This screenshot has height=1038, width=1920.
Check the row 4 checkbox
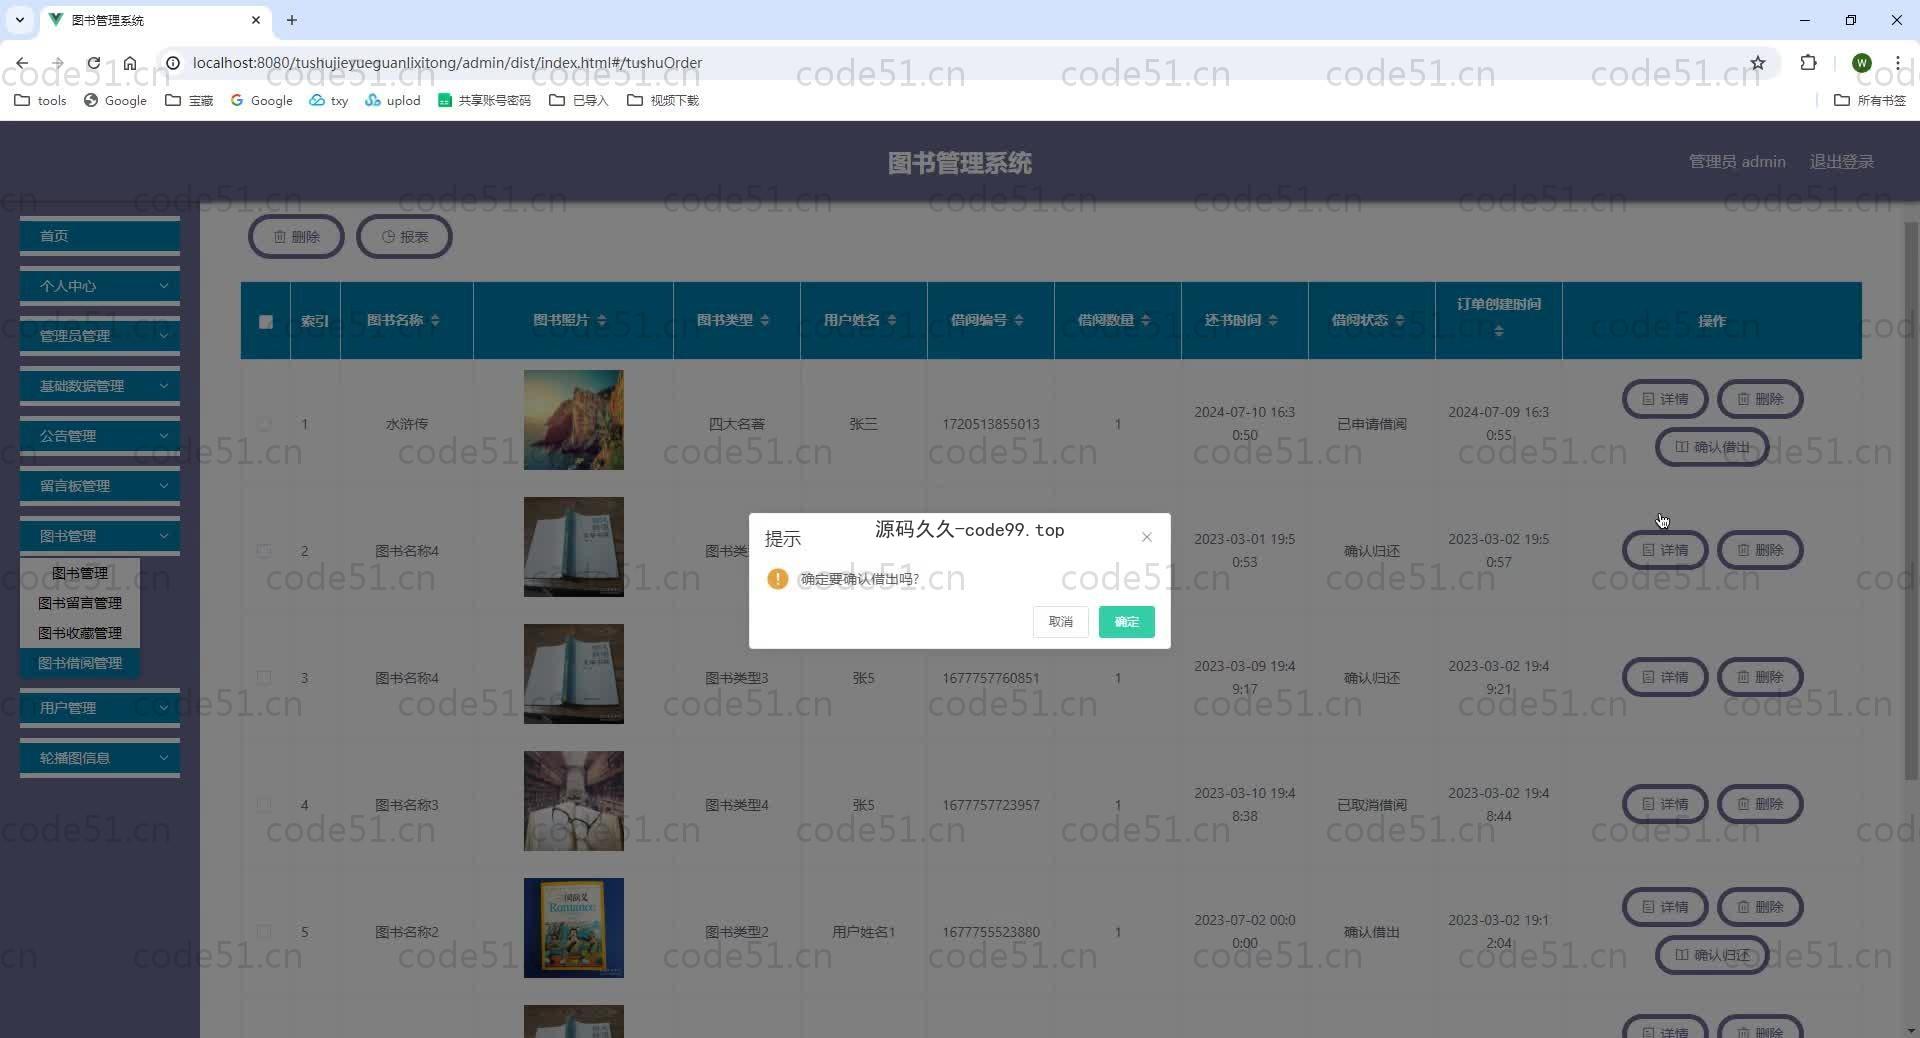coord(265,805)
